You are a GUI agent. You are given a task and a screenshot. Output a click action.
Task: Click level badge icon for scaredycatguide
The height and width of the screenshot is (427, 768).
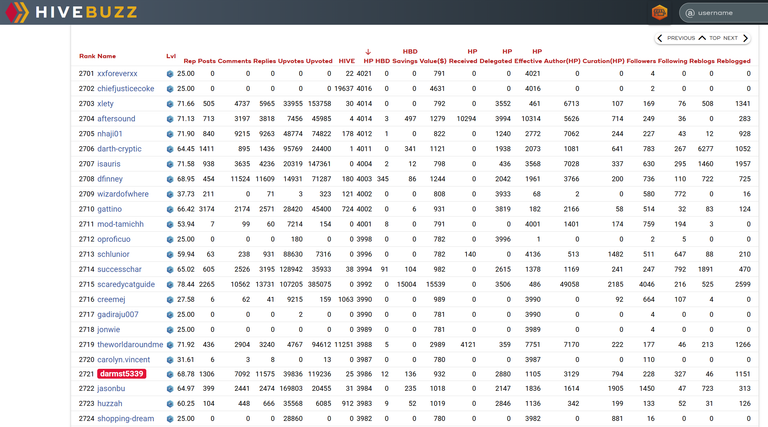click(x=170, y=285)
